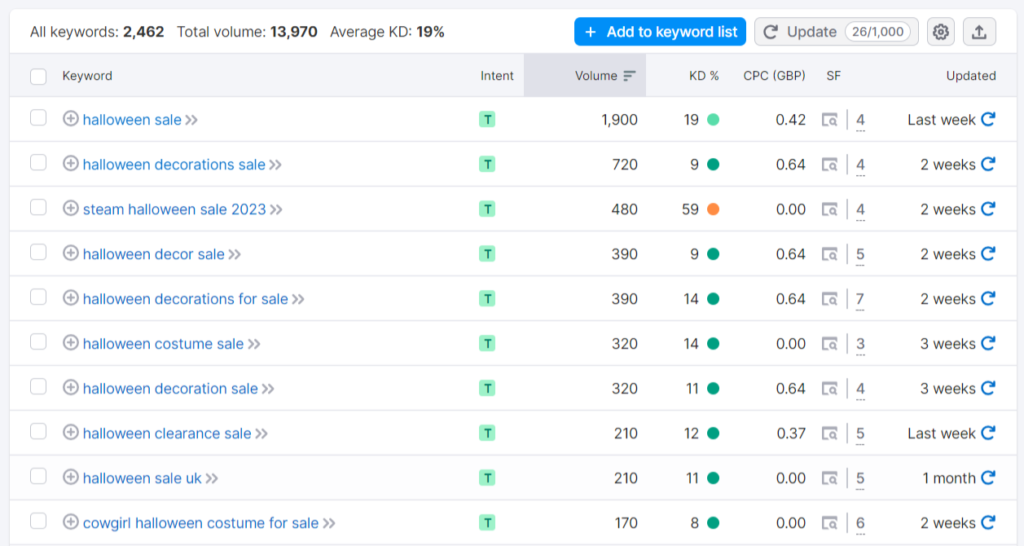Tick checkbox for 'halloween decorations for sale'
This screenshot has height=546, width=1024.
39,297
